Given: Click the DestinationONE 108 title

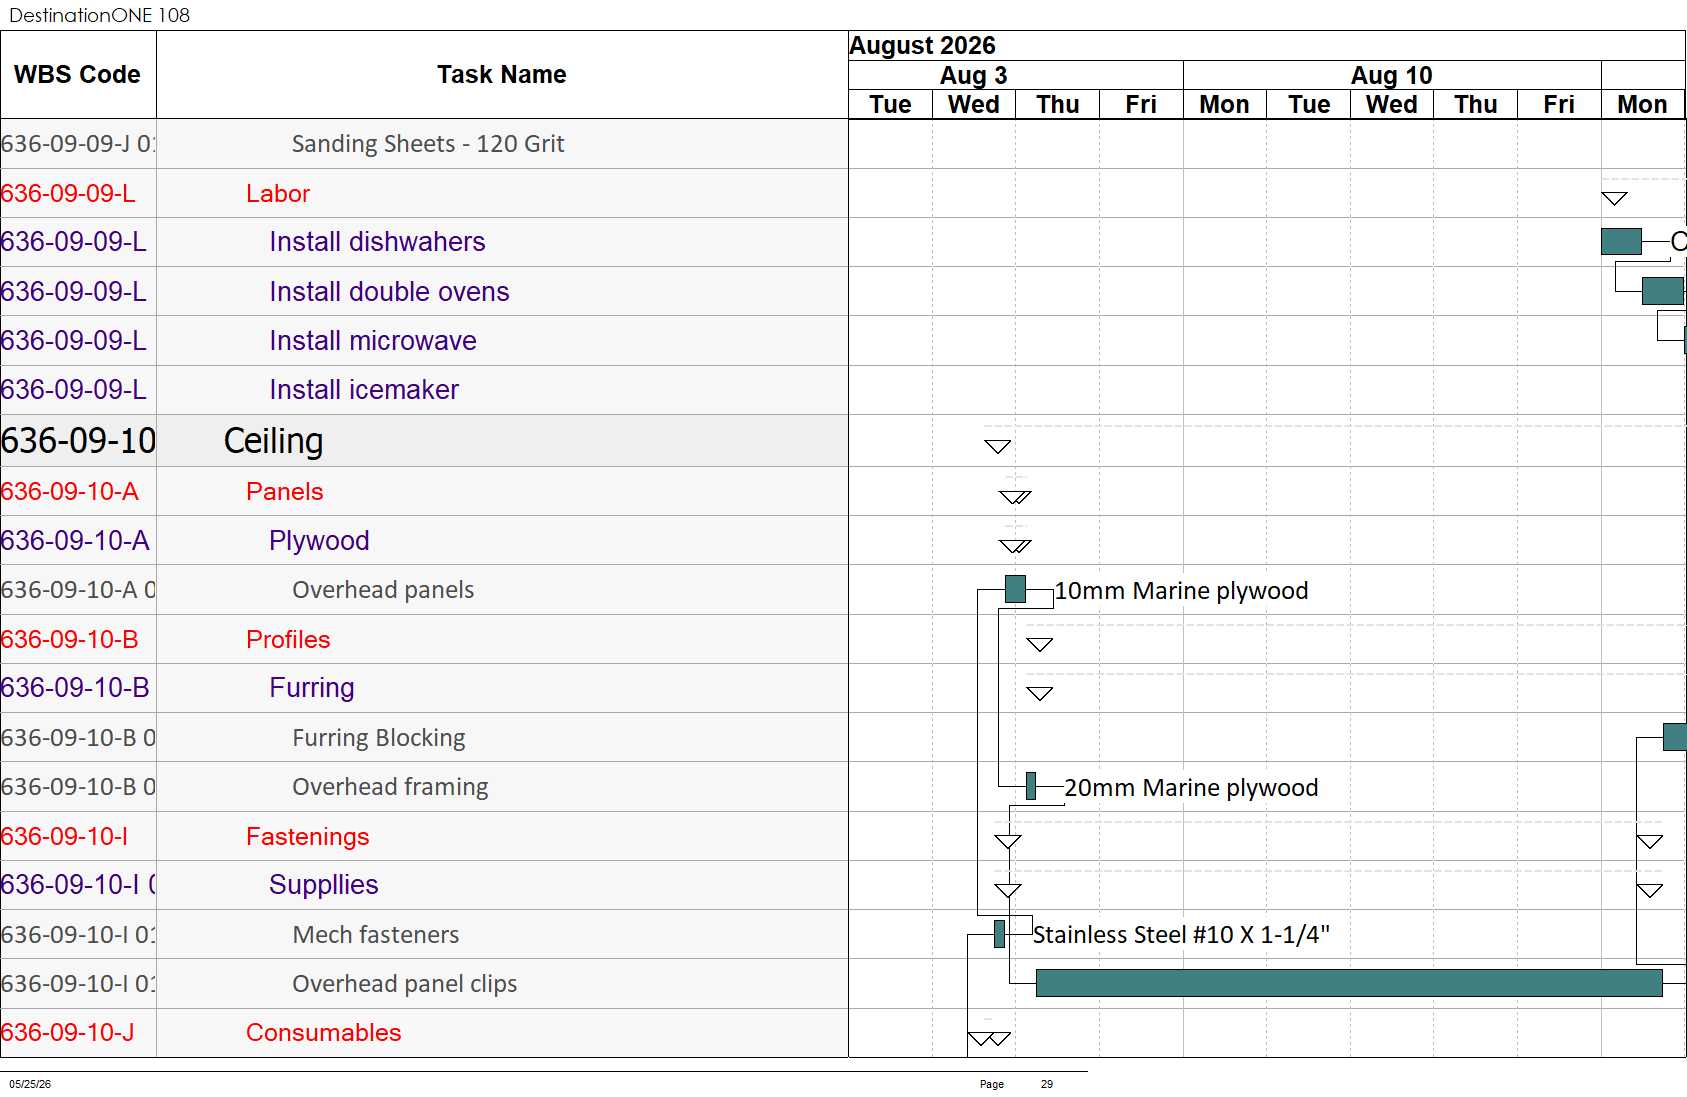Looking at the screenshot, I should [99, 15].
